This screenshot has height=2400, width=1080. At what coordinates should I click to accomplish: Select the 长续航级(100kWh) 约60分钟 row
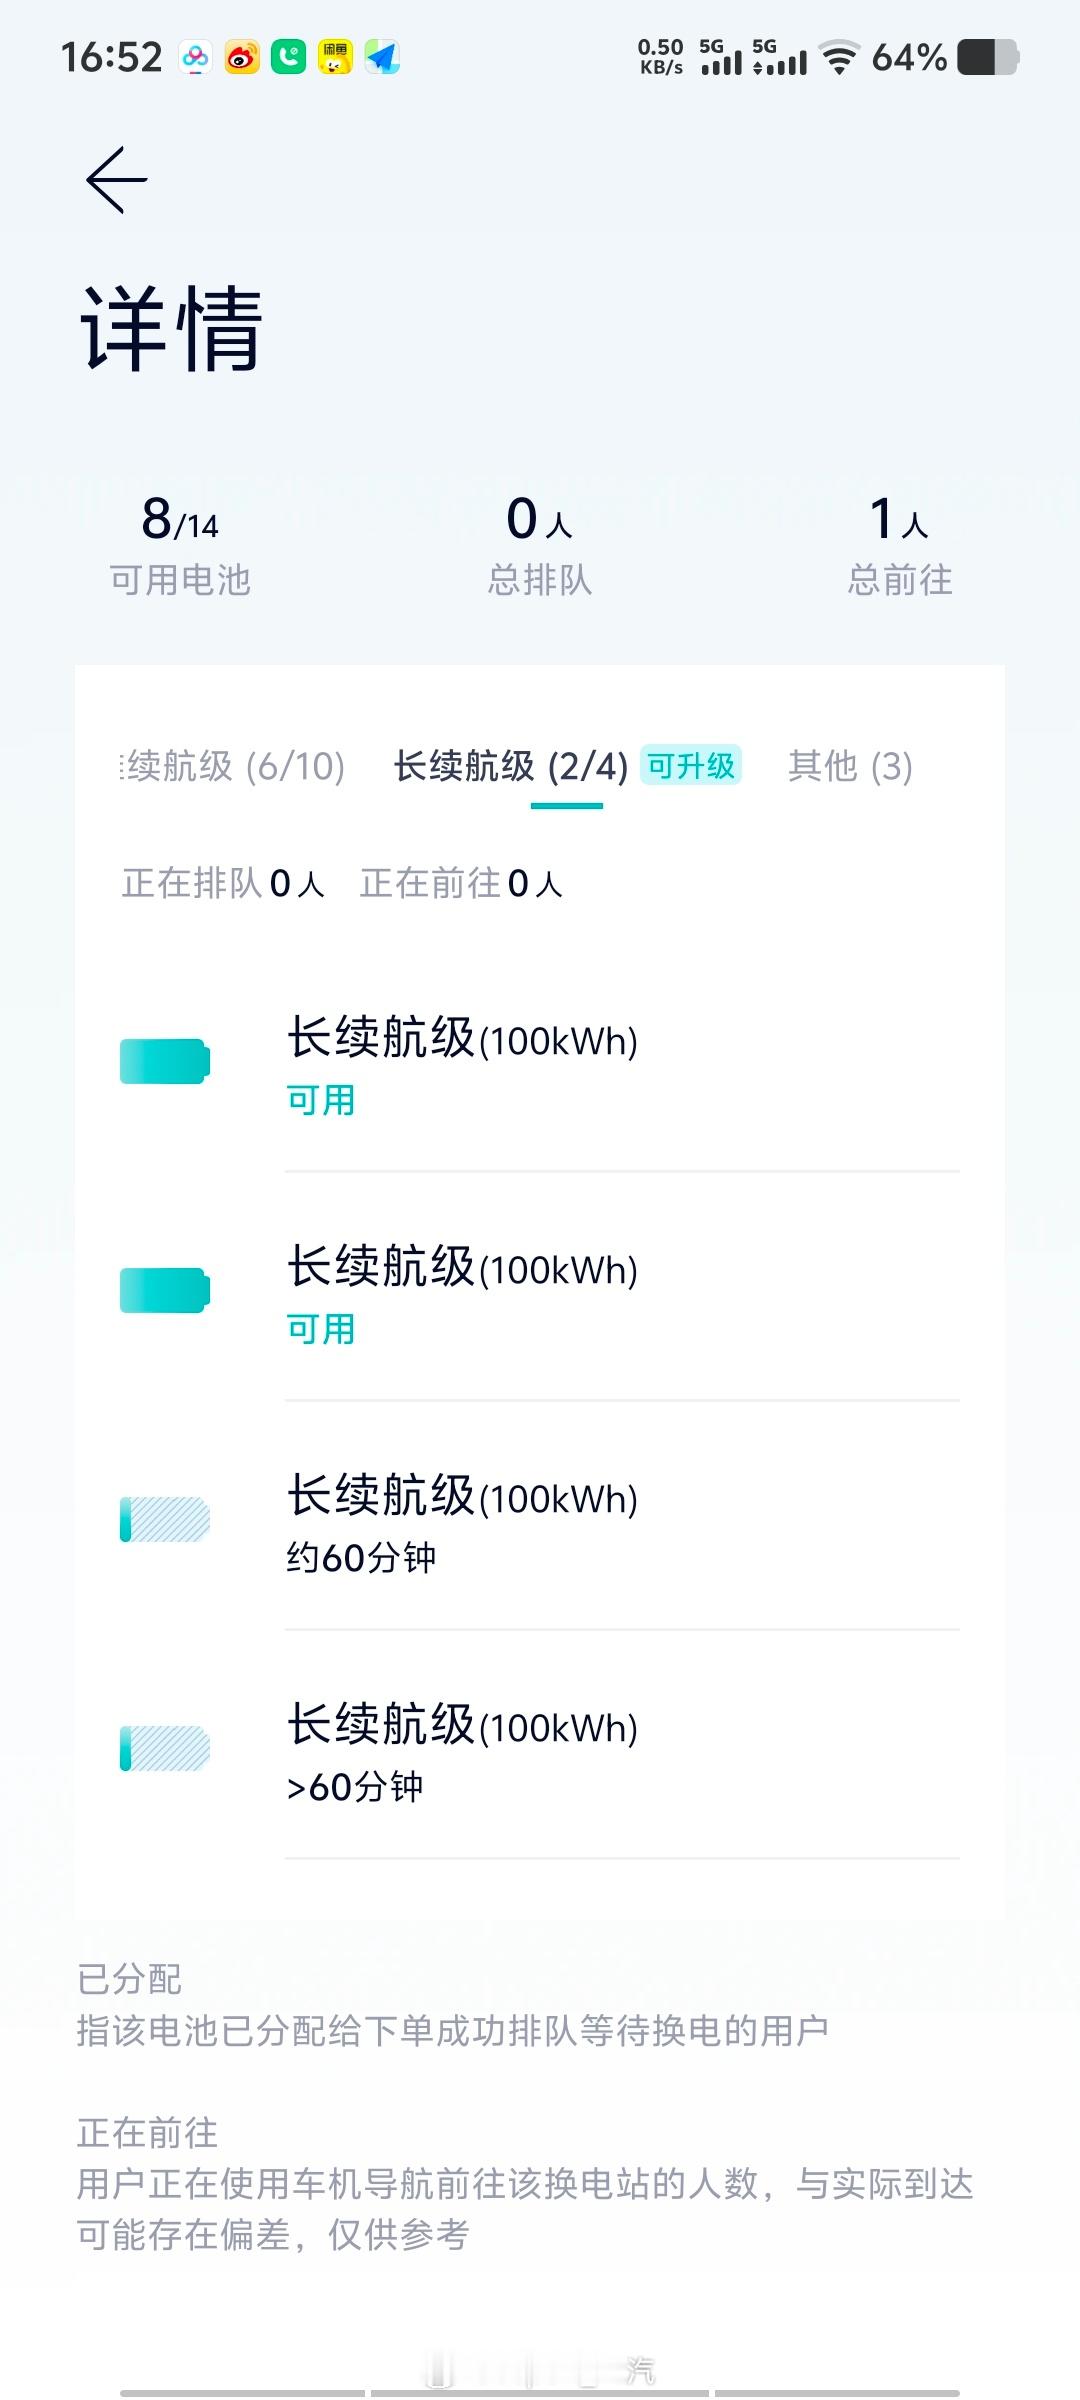point(540,1521)
